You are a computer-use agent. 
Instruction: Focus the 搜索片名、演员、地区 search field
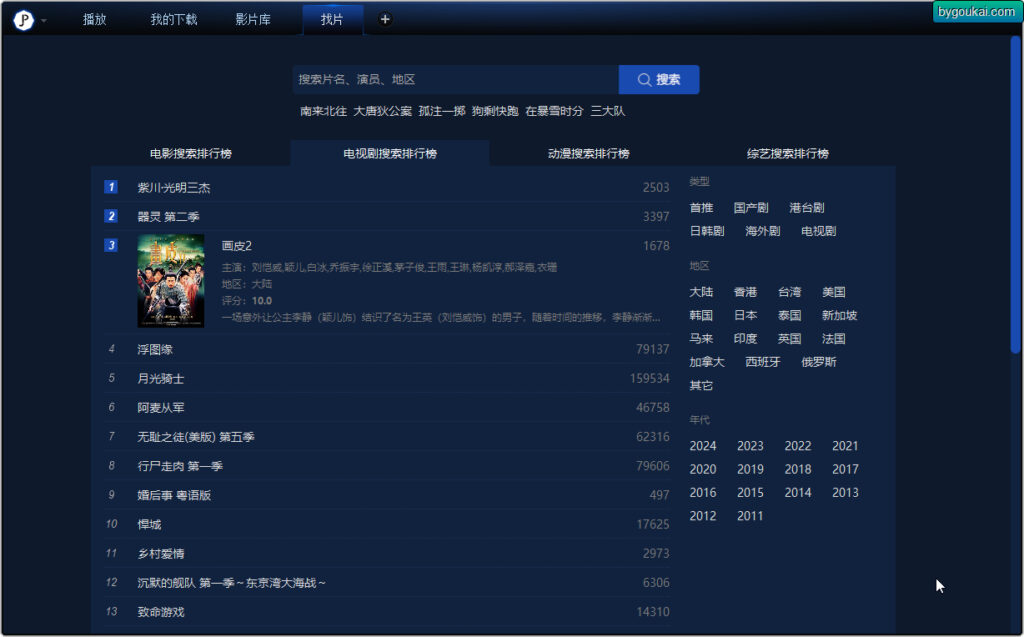456,80
